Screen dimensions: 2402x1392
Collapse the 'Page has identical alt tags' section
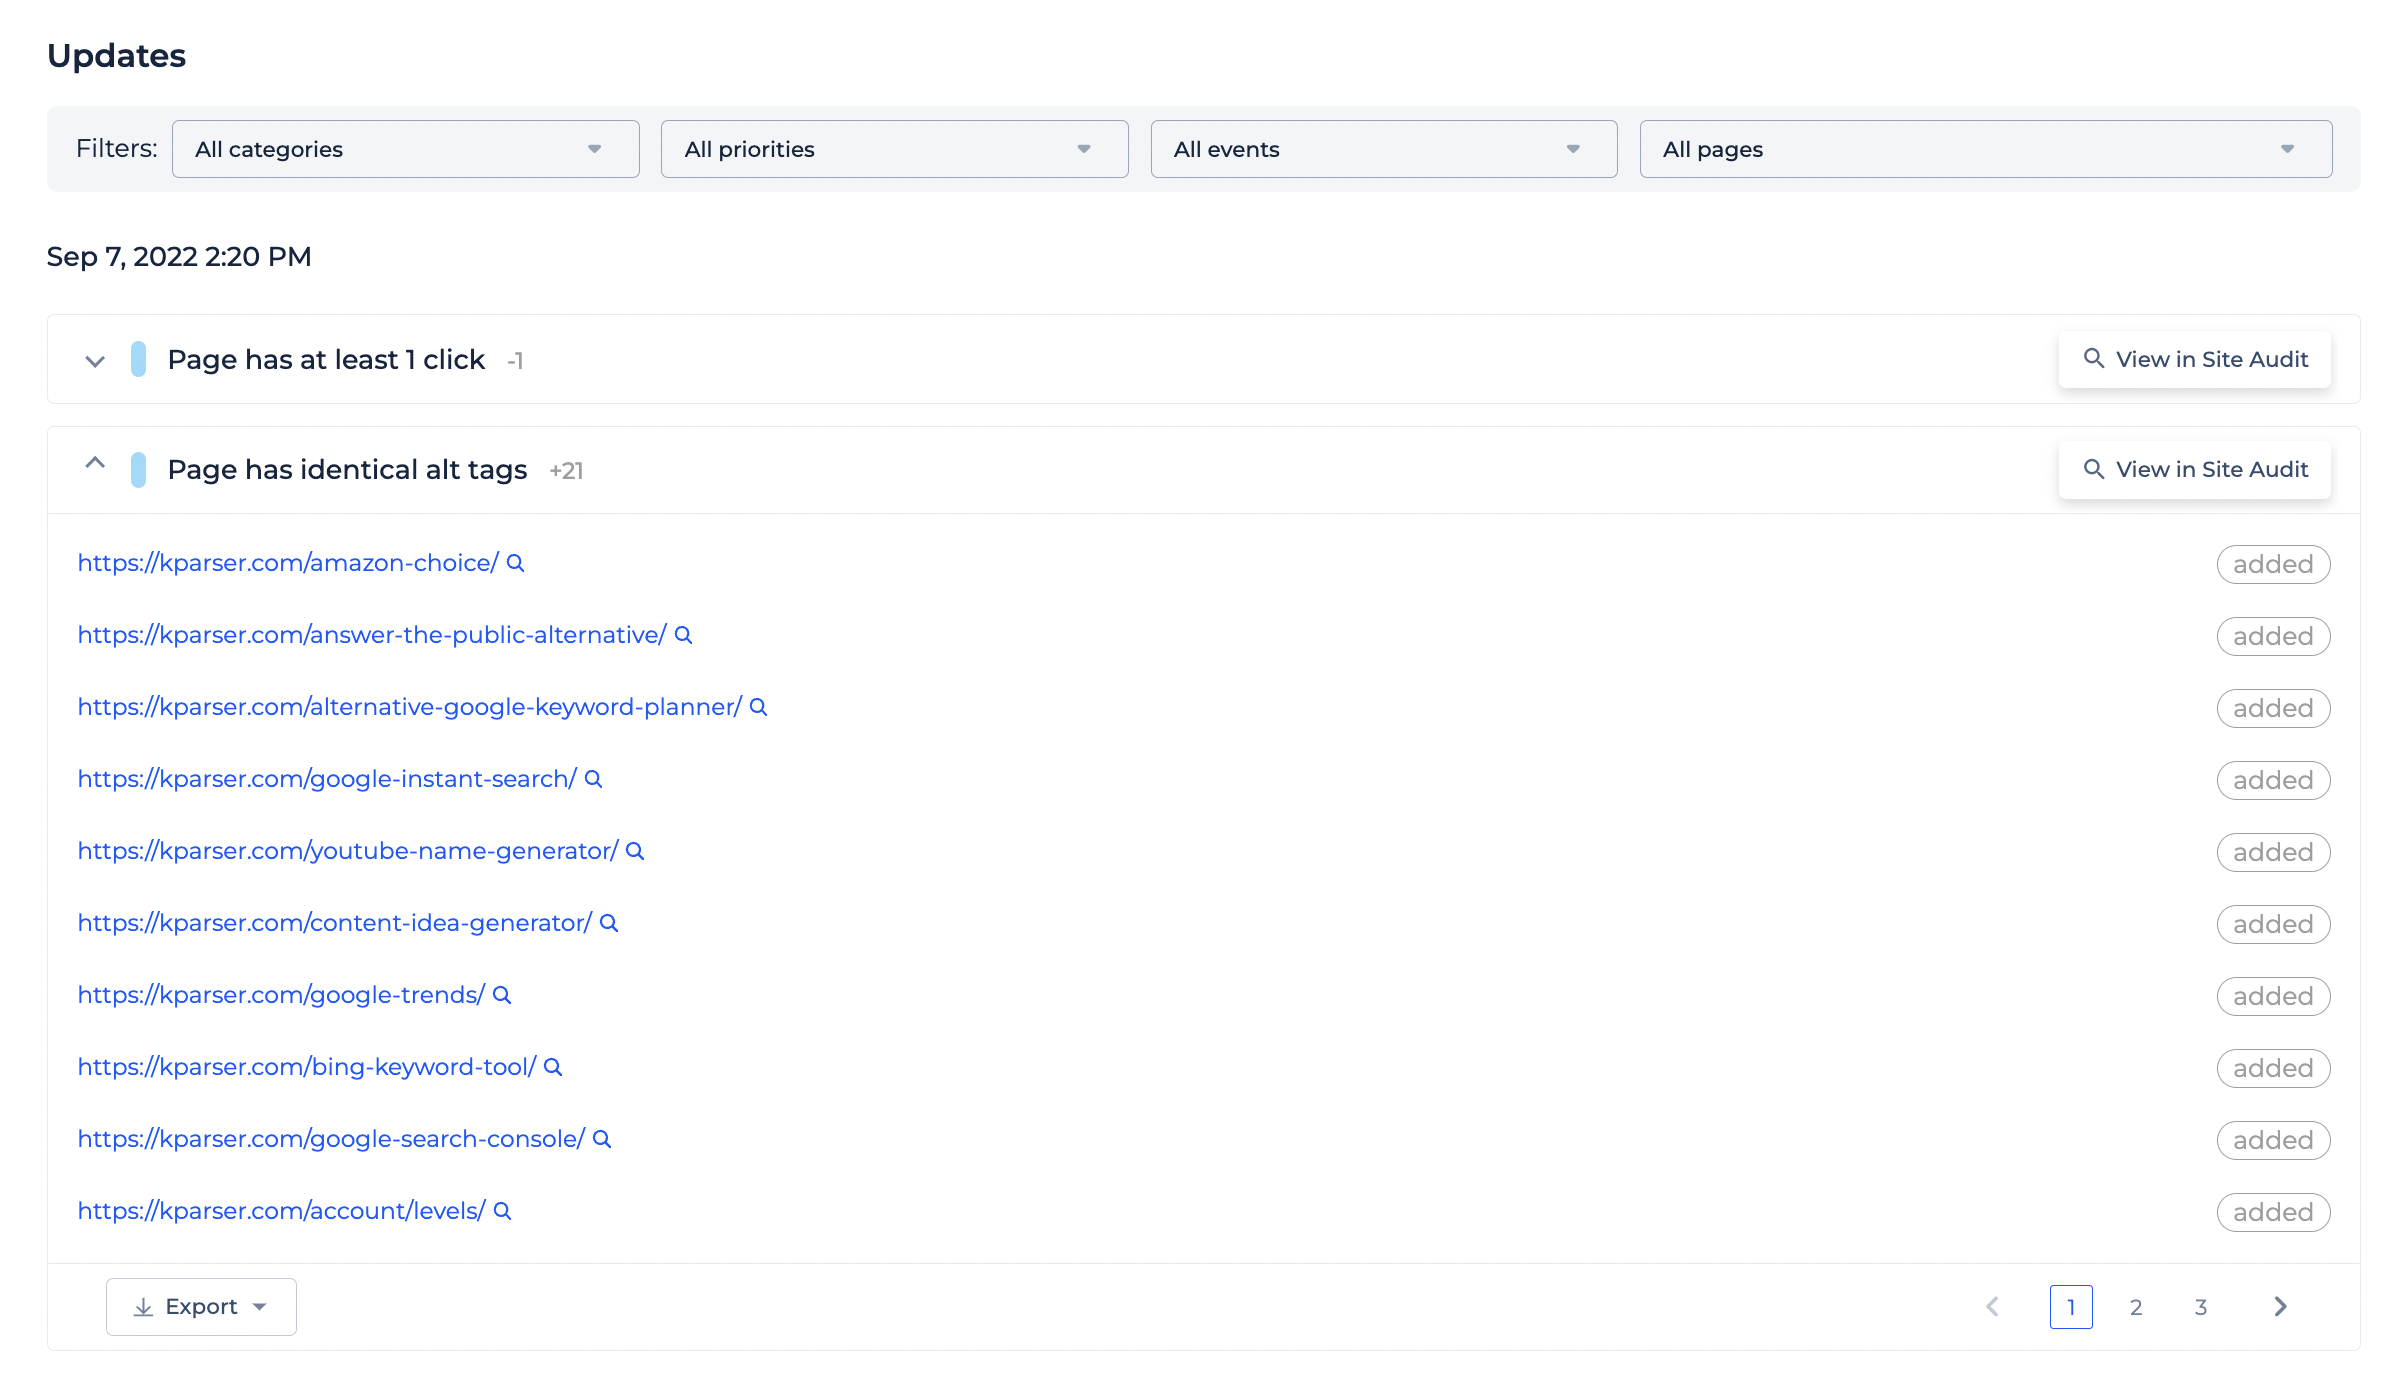[95, 463]
